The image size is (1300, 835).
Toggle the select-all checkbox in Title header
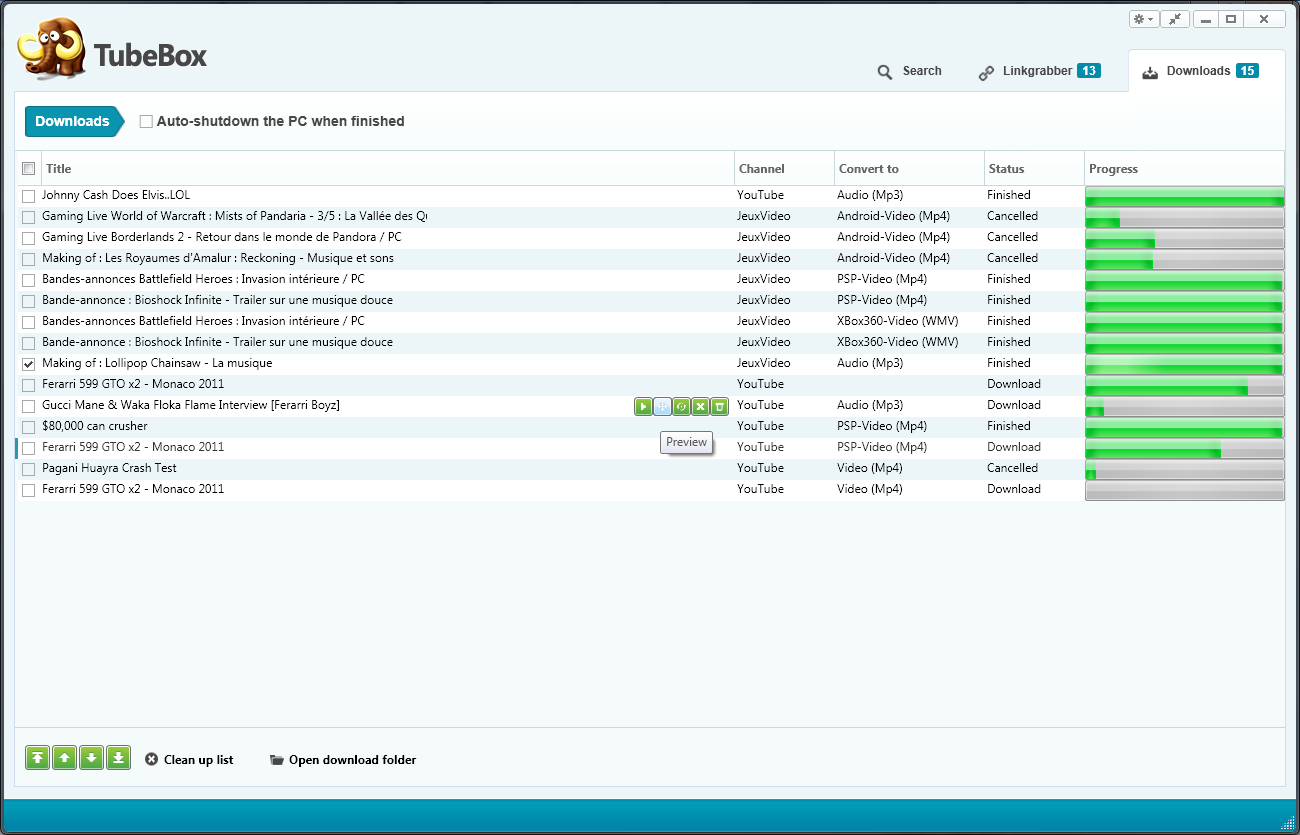pos(29,169)
